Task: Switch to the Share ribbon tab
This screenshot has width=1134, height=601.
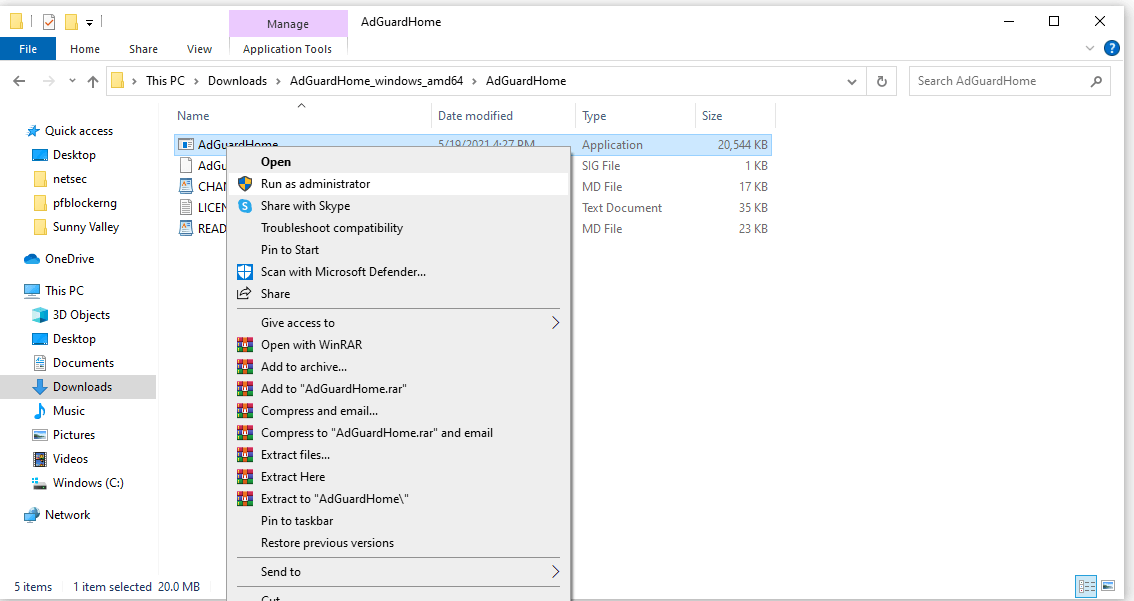Action: [143, 48]
